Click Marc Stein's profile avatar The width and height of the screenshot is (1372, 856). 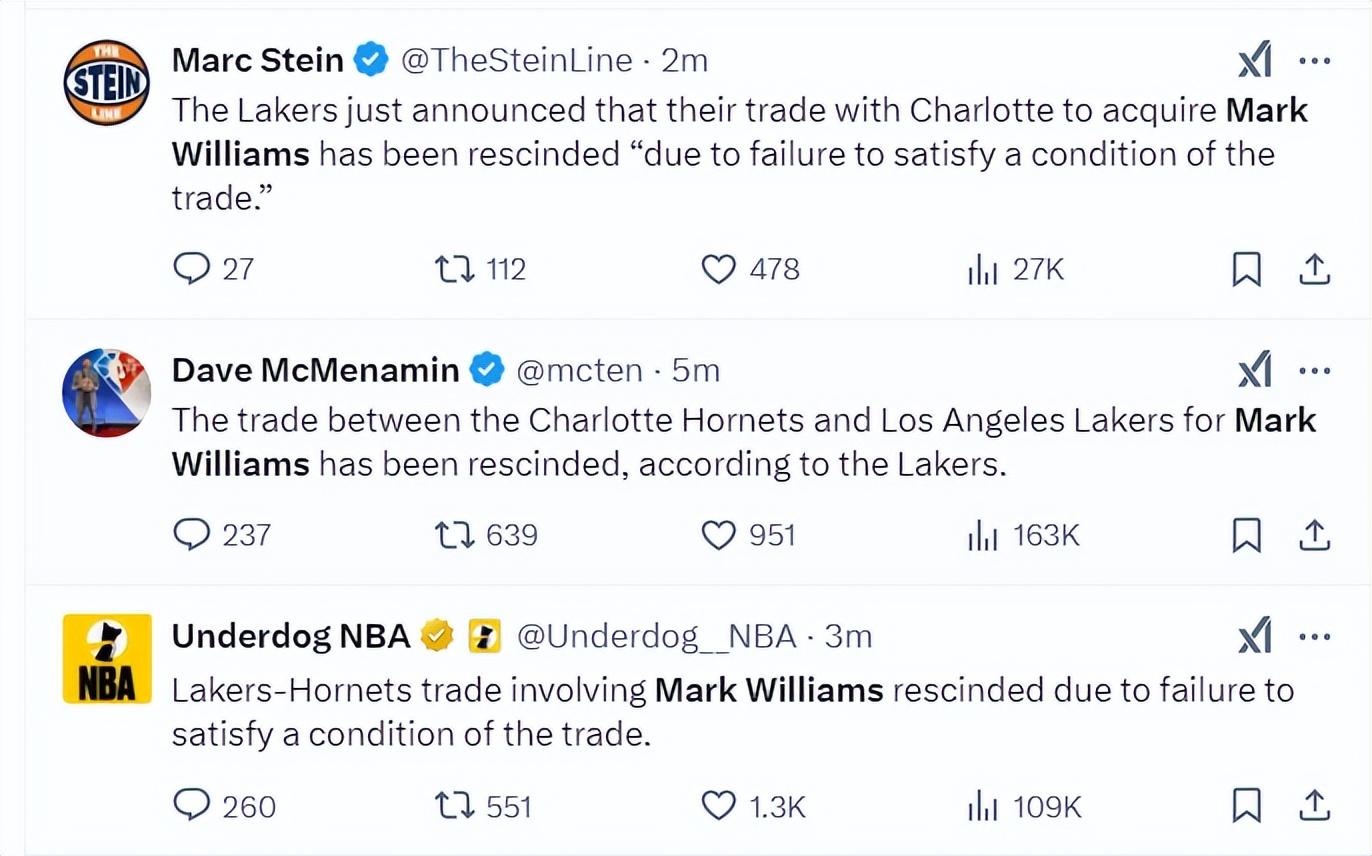(107, 83)
